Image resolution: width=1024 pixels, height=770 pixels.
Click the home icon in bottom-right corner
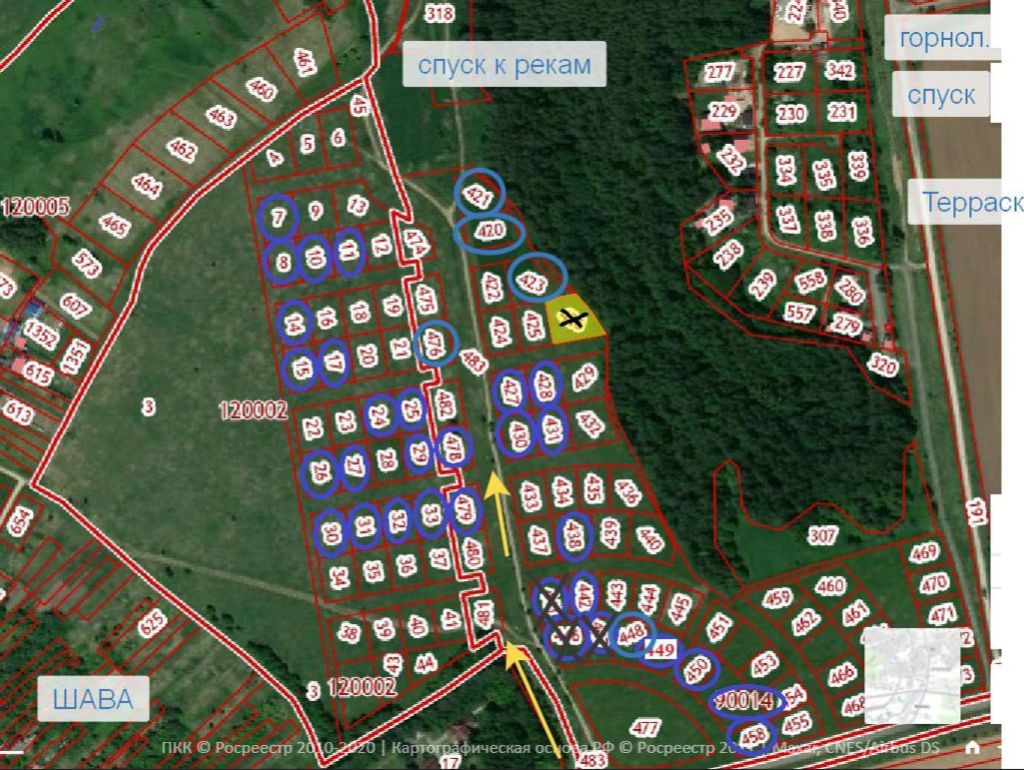pos(972,747)
